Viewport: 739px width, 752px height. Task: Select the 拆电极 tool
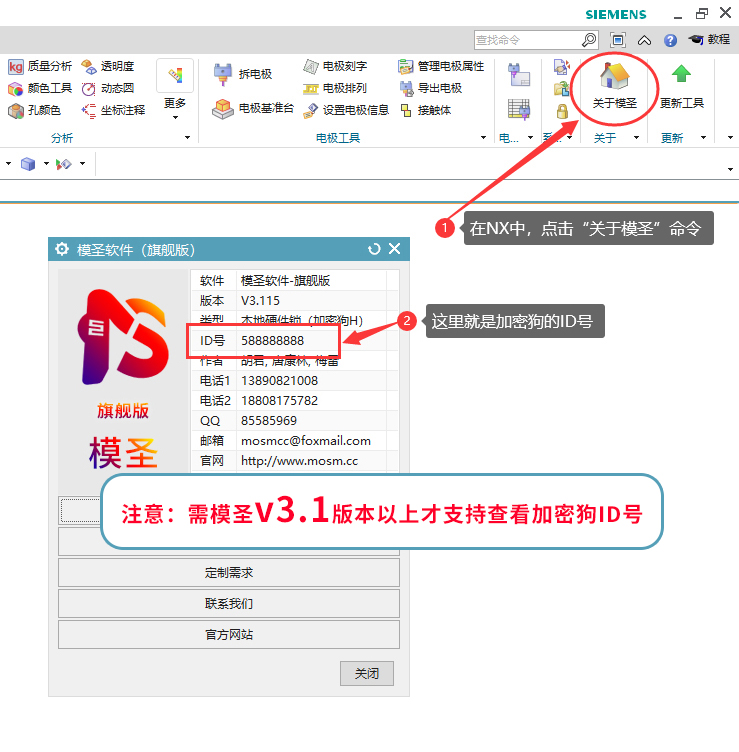point(243,73)
